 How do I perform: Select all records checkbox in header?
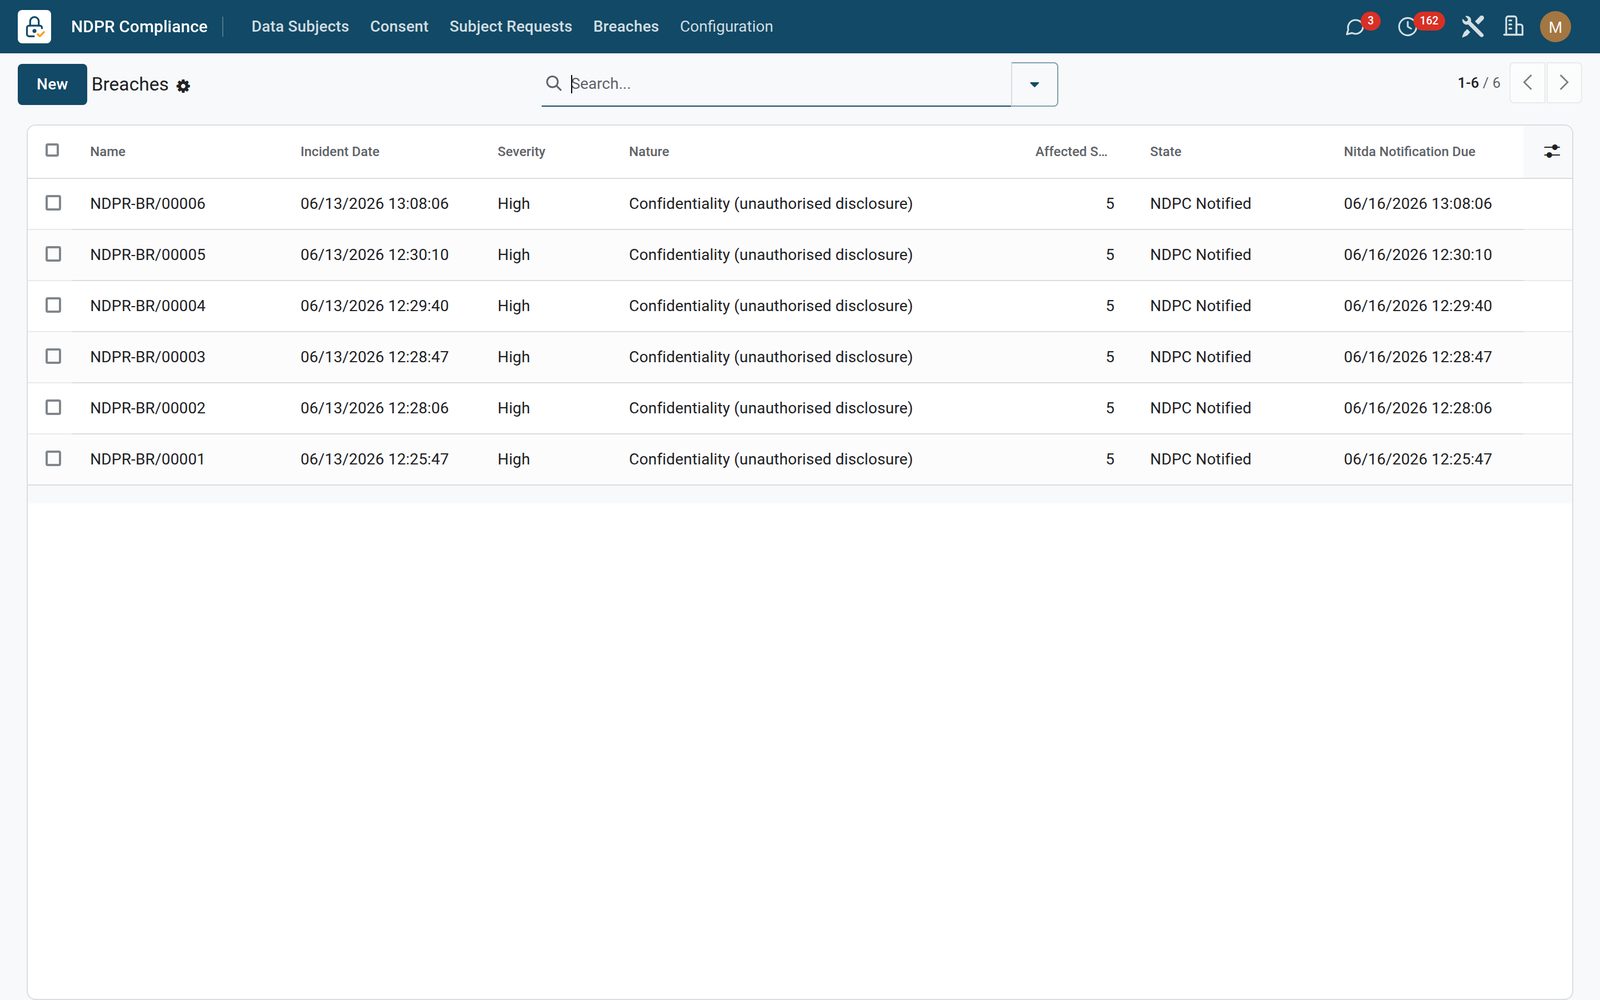(53, 151)
